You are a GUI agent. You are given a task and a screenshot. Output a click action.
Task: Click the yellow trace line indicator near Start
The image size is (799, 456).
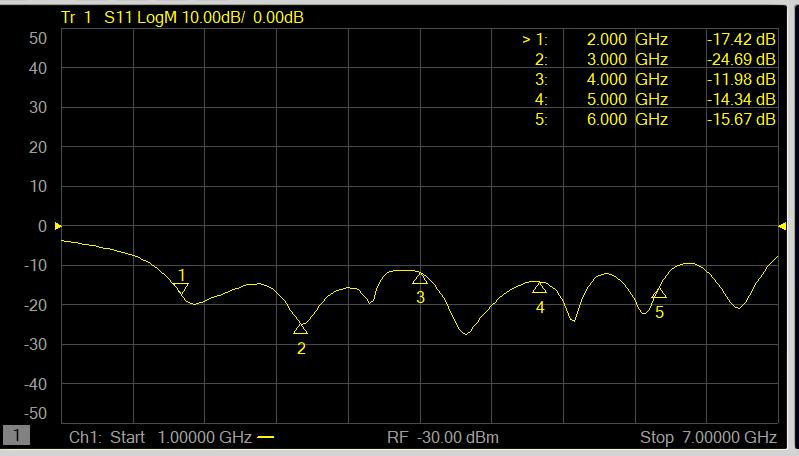click(265, 437)
